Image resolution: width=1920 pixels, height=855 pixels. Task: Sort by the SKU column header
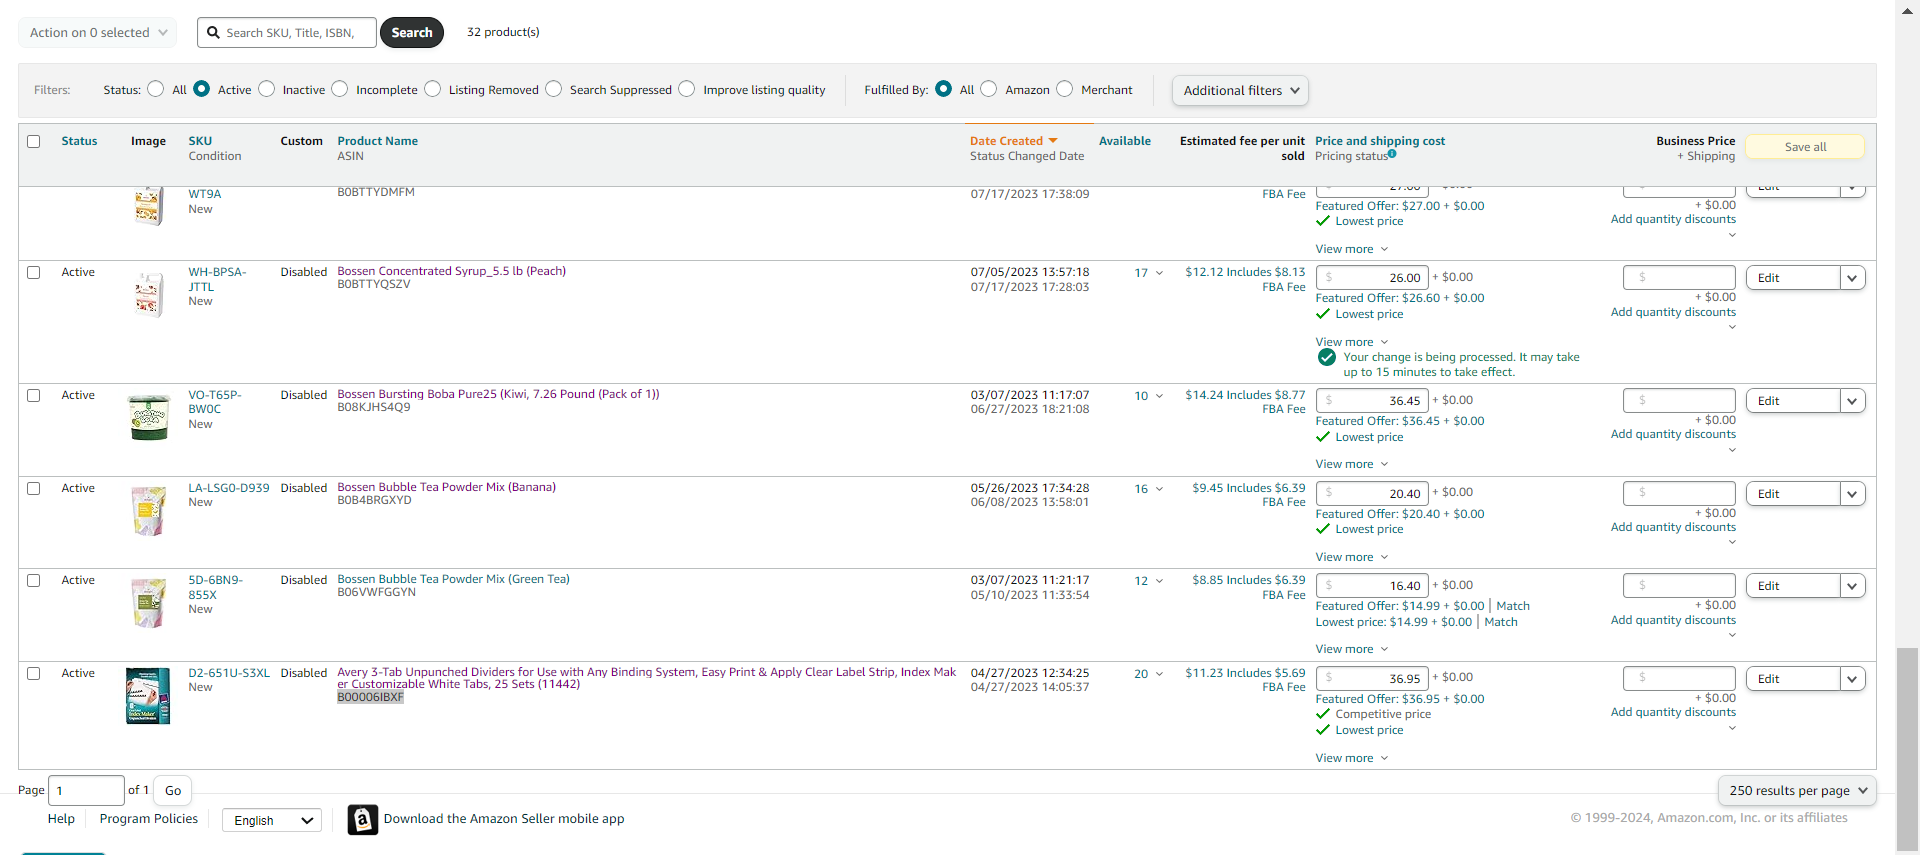[x=200, y=141]
